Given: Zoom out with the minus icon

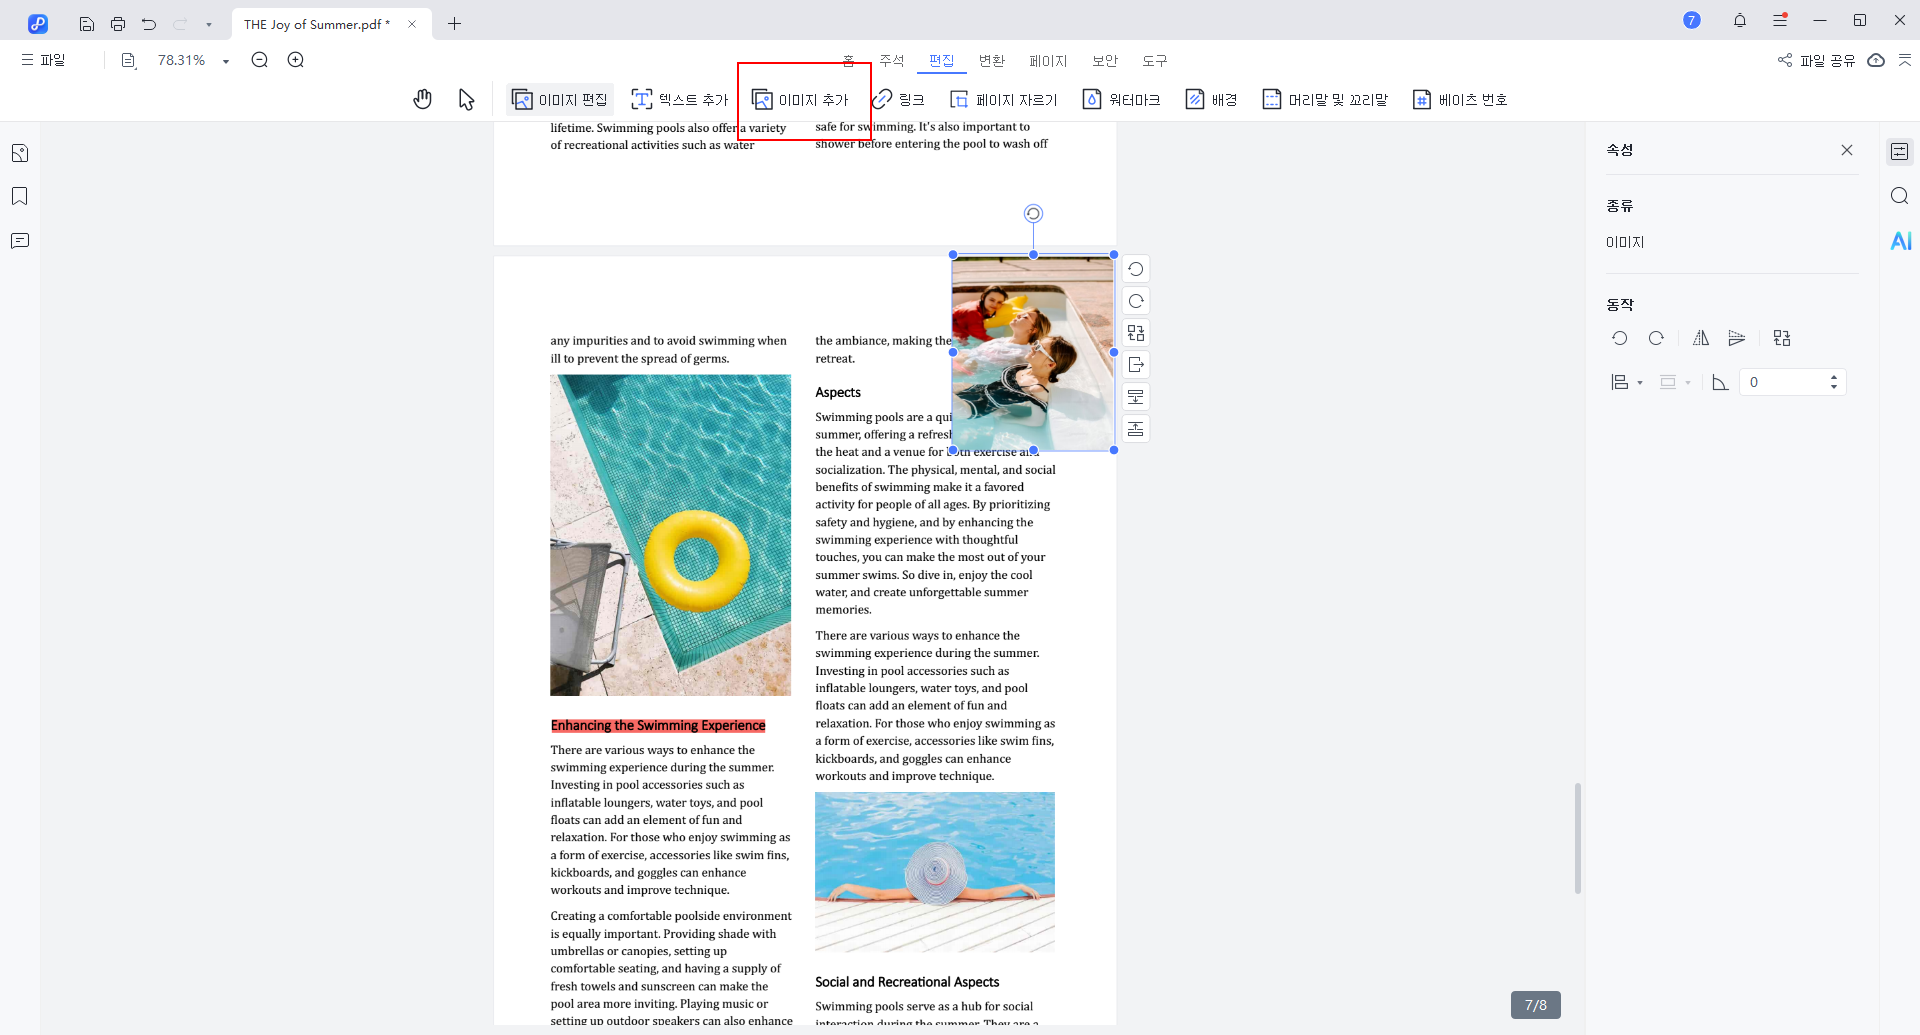Looking at the screenshot, I should (260, 60).
